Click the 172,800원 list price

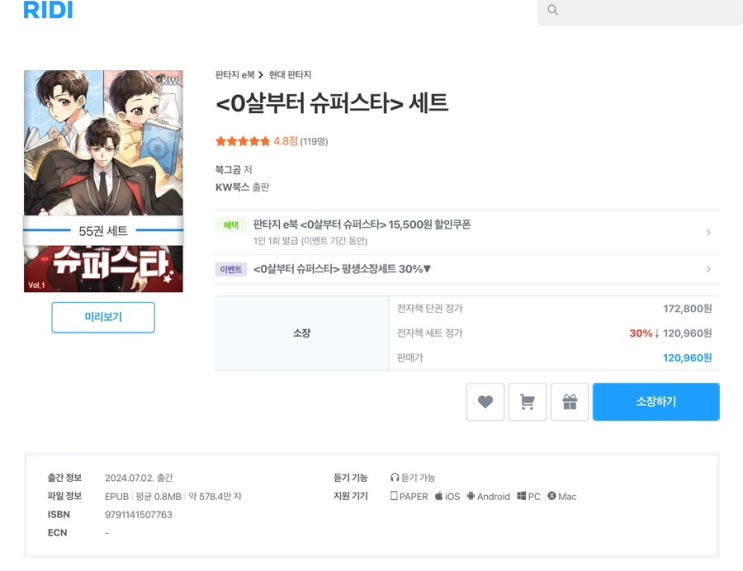coord(687,309)
